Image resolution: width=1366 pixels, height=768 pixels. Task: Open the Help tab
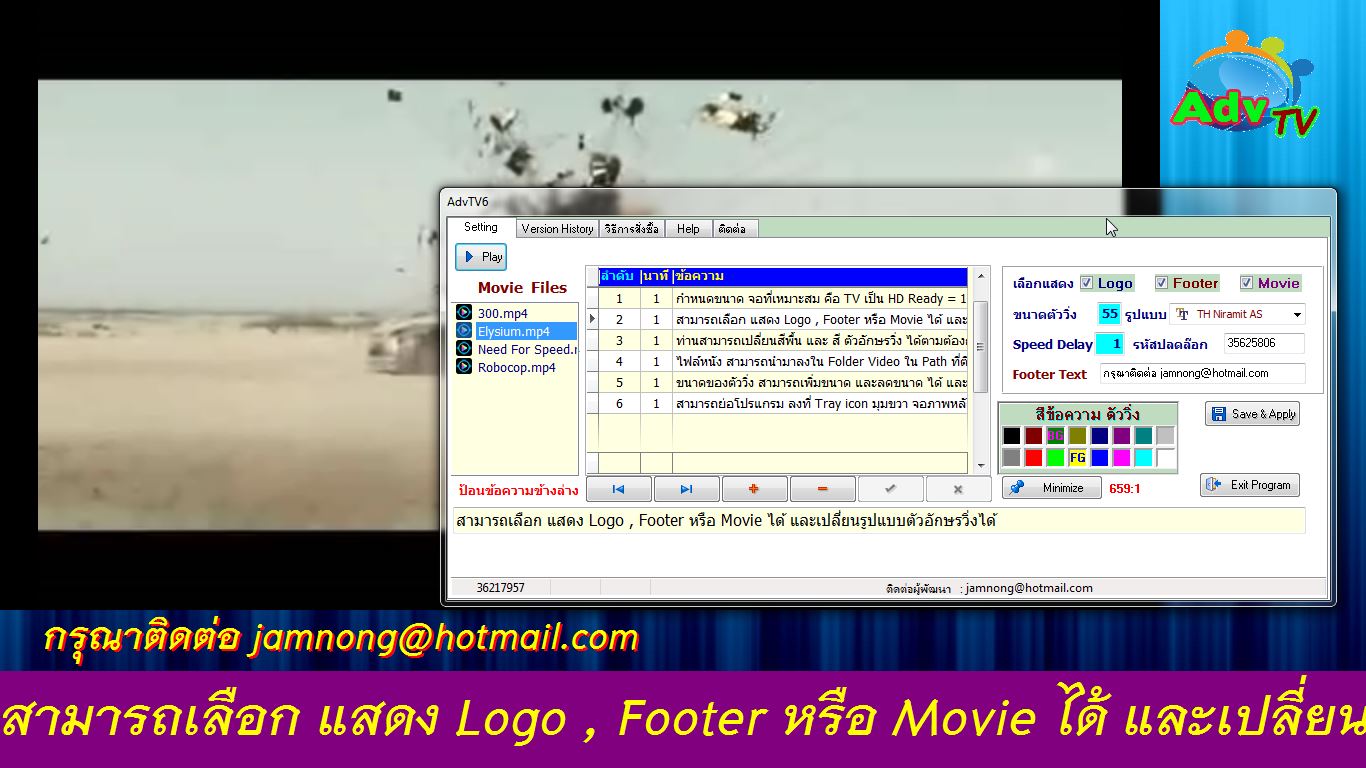tap(688, 229)
